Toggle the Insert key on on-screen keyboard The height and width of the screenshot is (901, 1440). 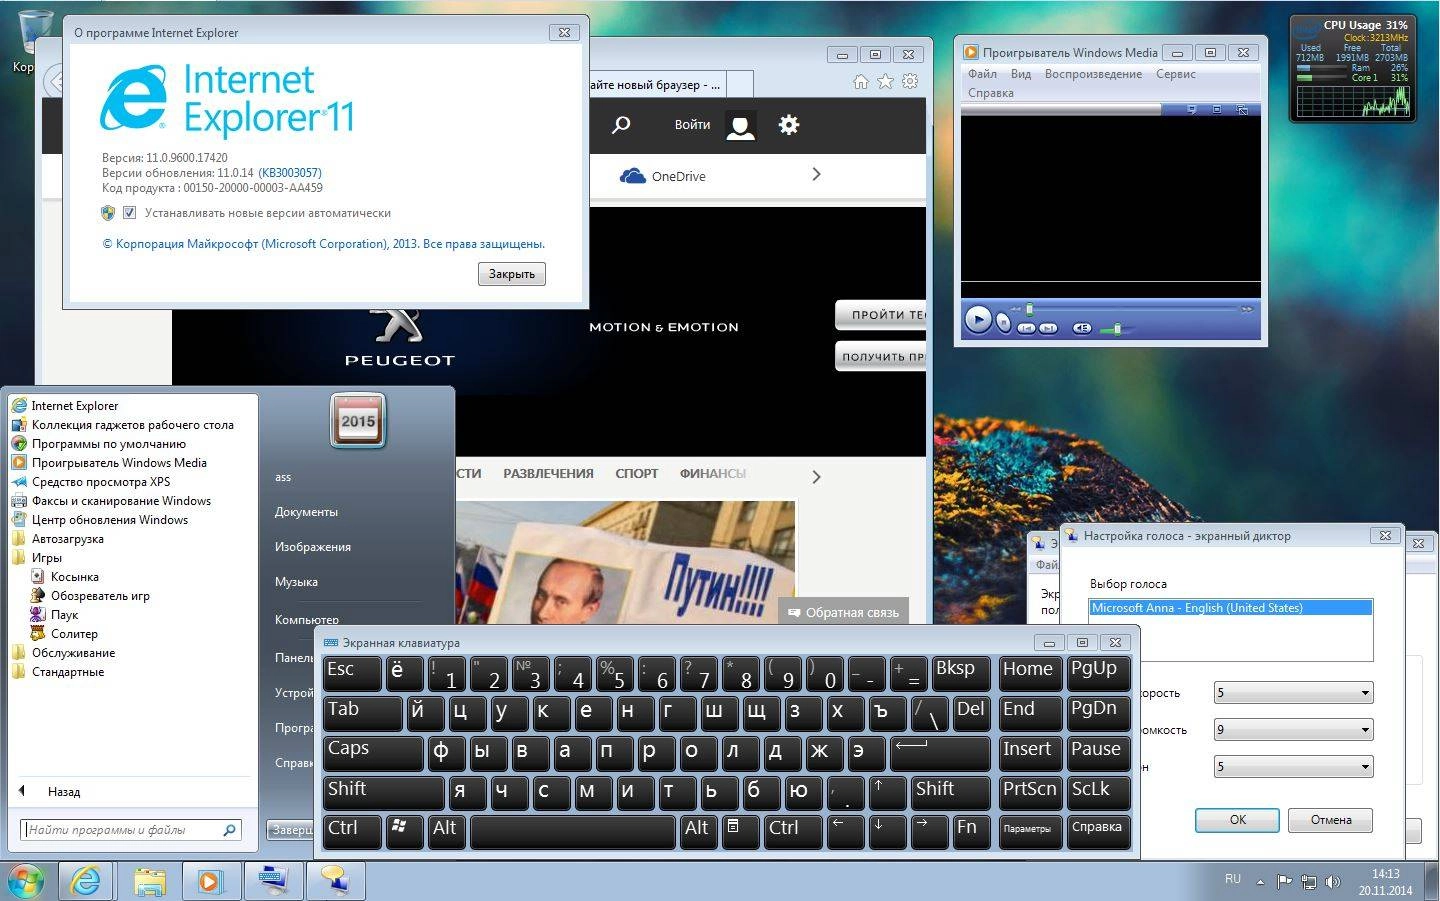pyautogui.click(x=1030, y=752)
